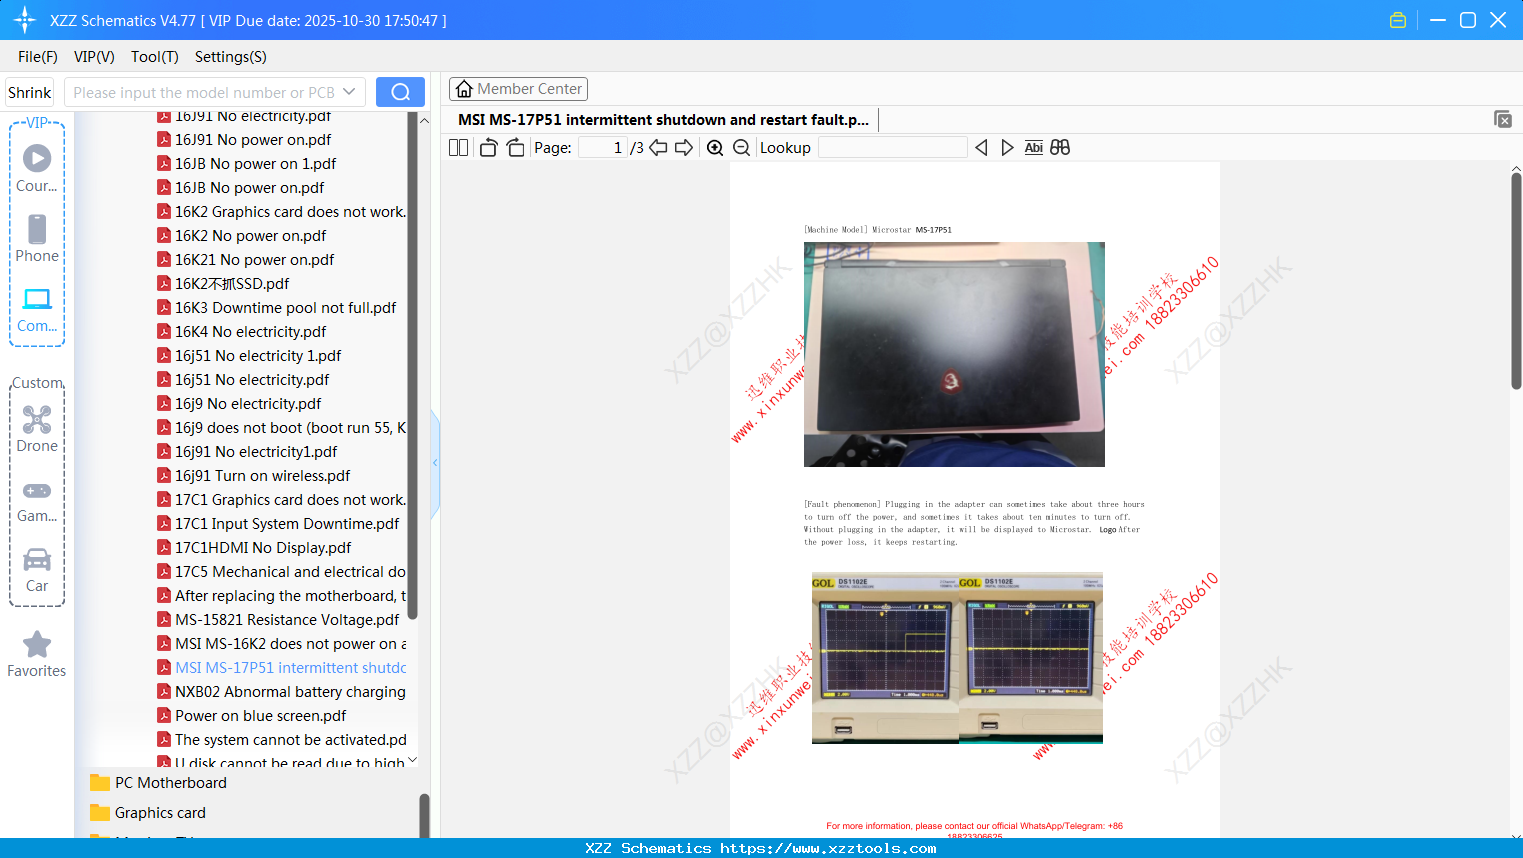Image resolution: width=1523 pixels, height=858 pixels.
Task: Click the page number field
Action: coord(603,148)
